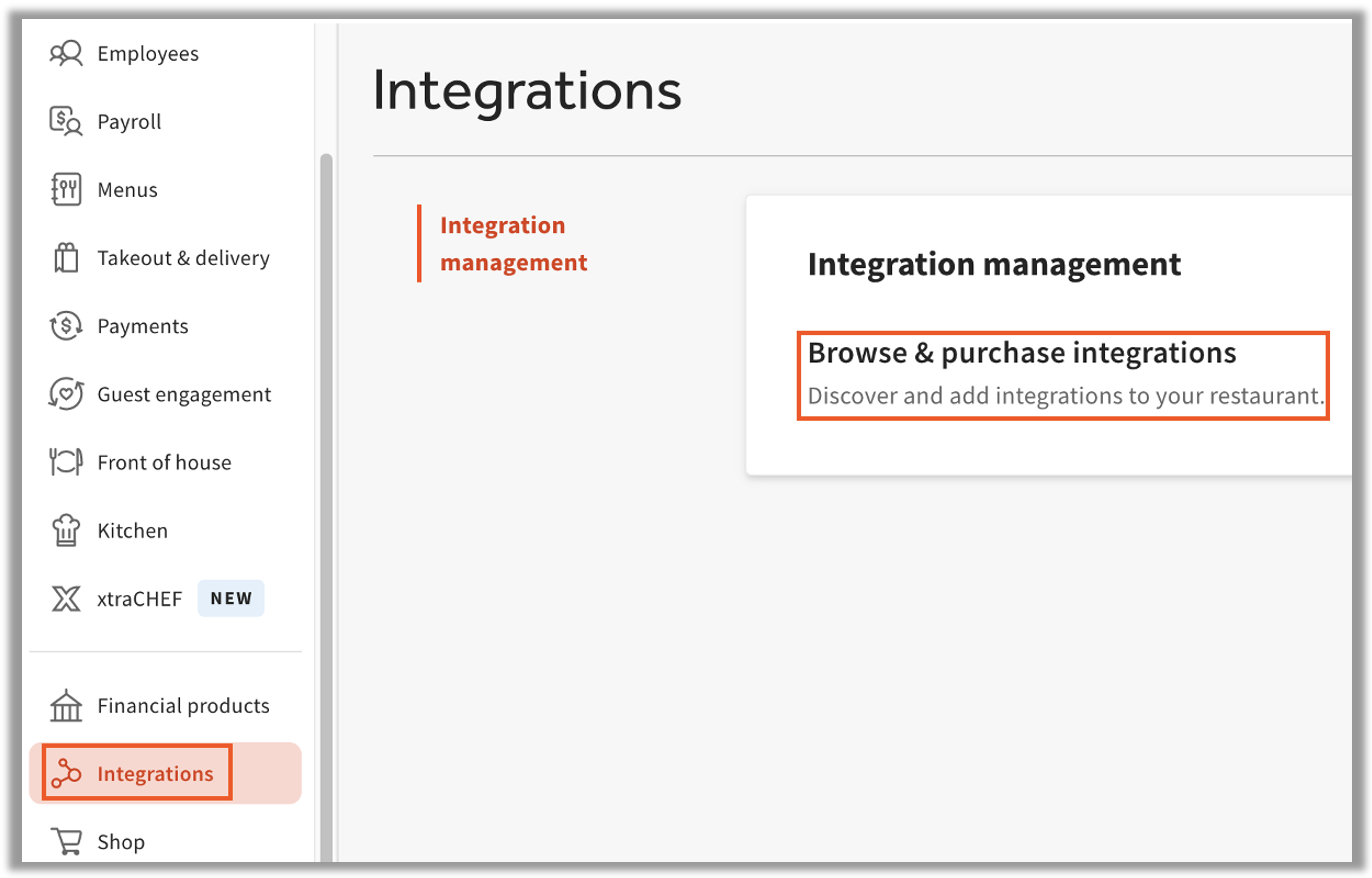Image resolution: width=1372 pixels, height=878 pixels.
Task: Click the Takeout & delivery bag icon
Action: click(x=65, y=258)
